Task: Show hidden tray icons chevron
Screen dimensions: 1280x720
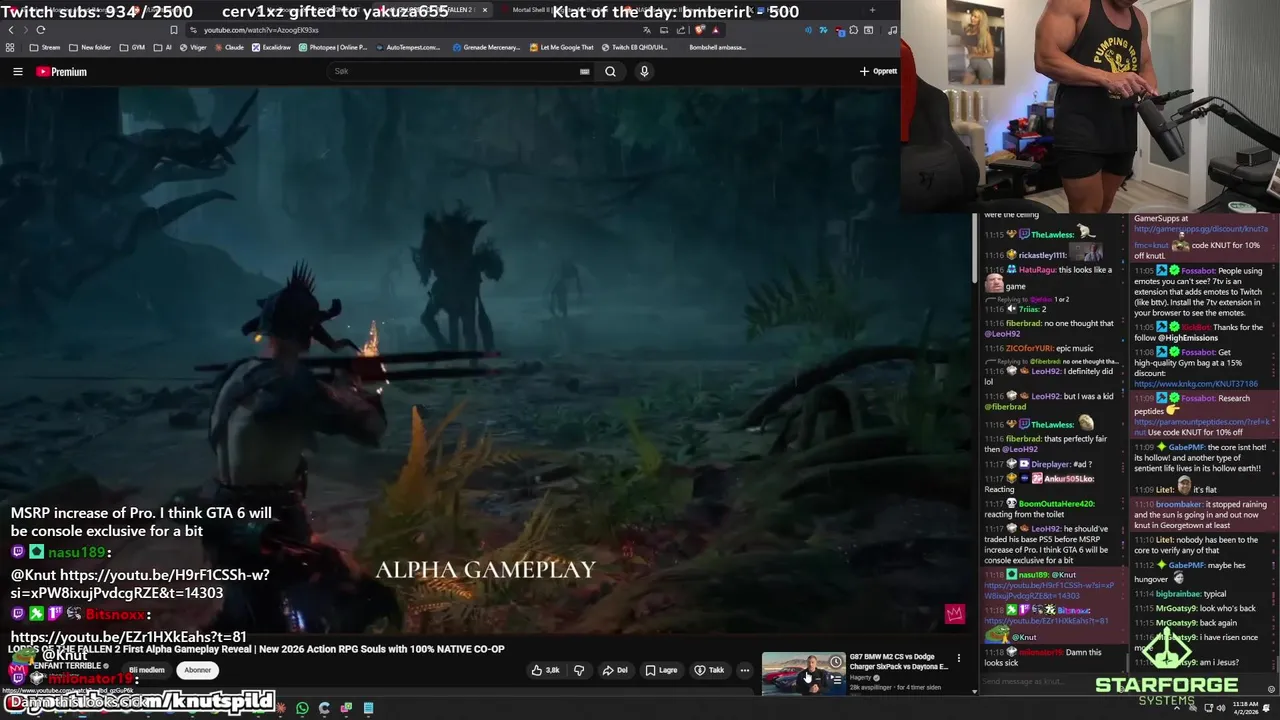Action: (1178, 708)
